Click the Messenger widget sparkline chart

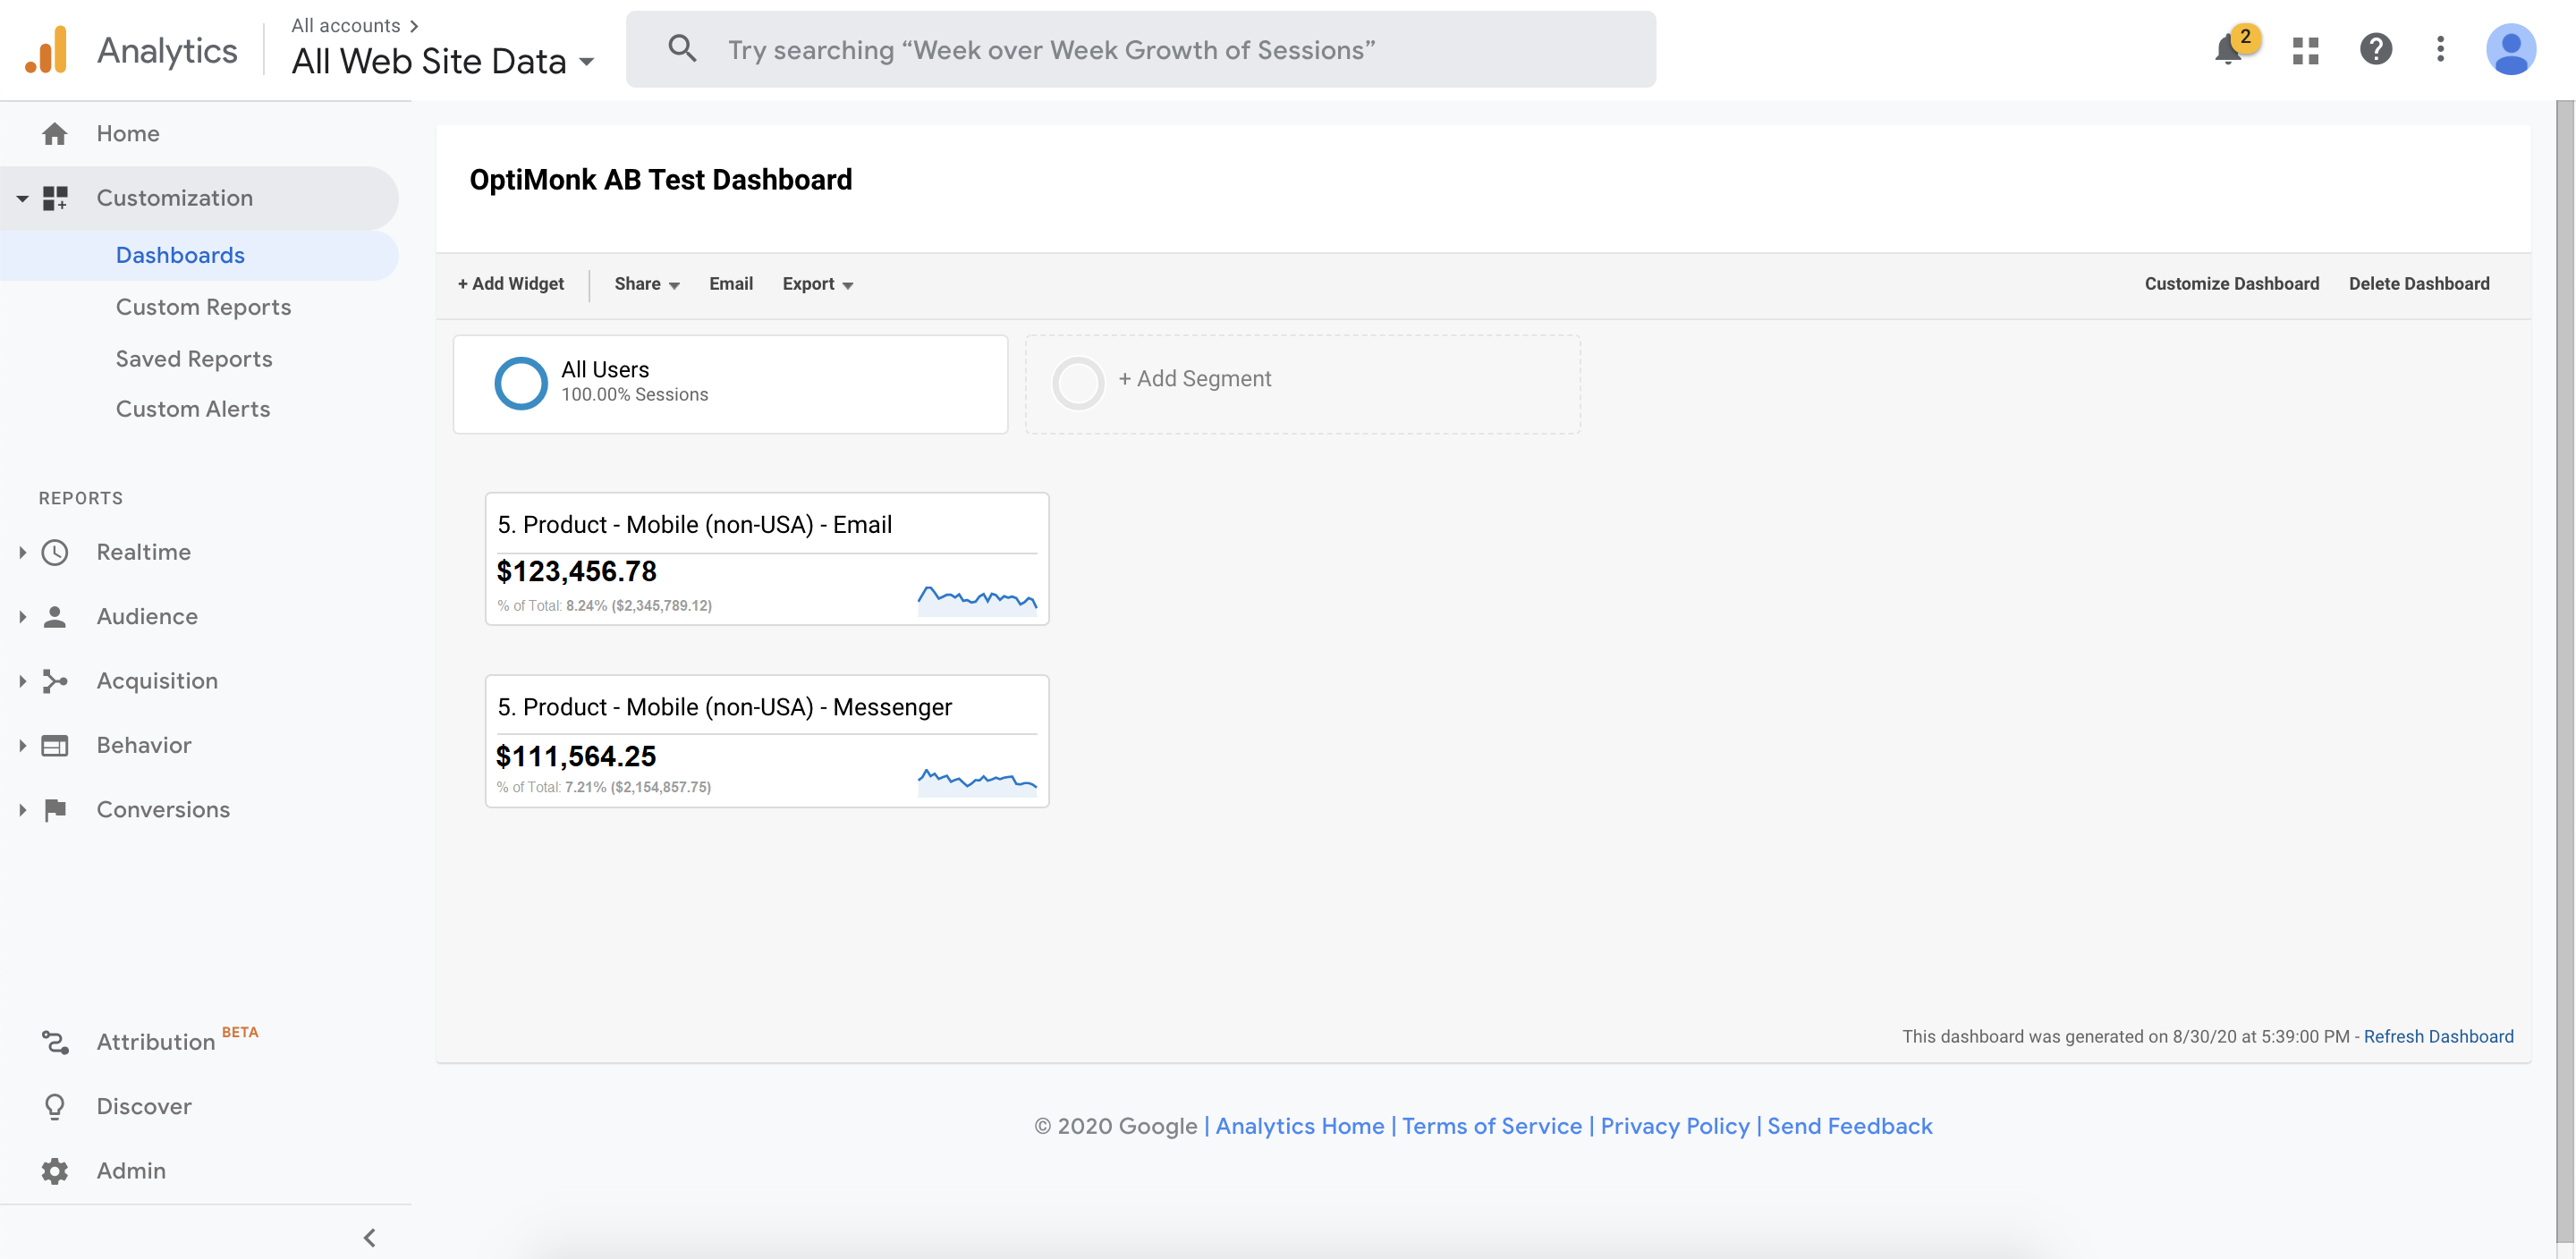coord(977,782)
